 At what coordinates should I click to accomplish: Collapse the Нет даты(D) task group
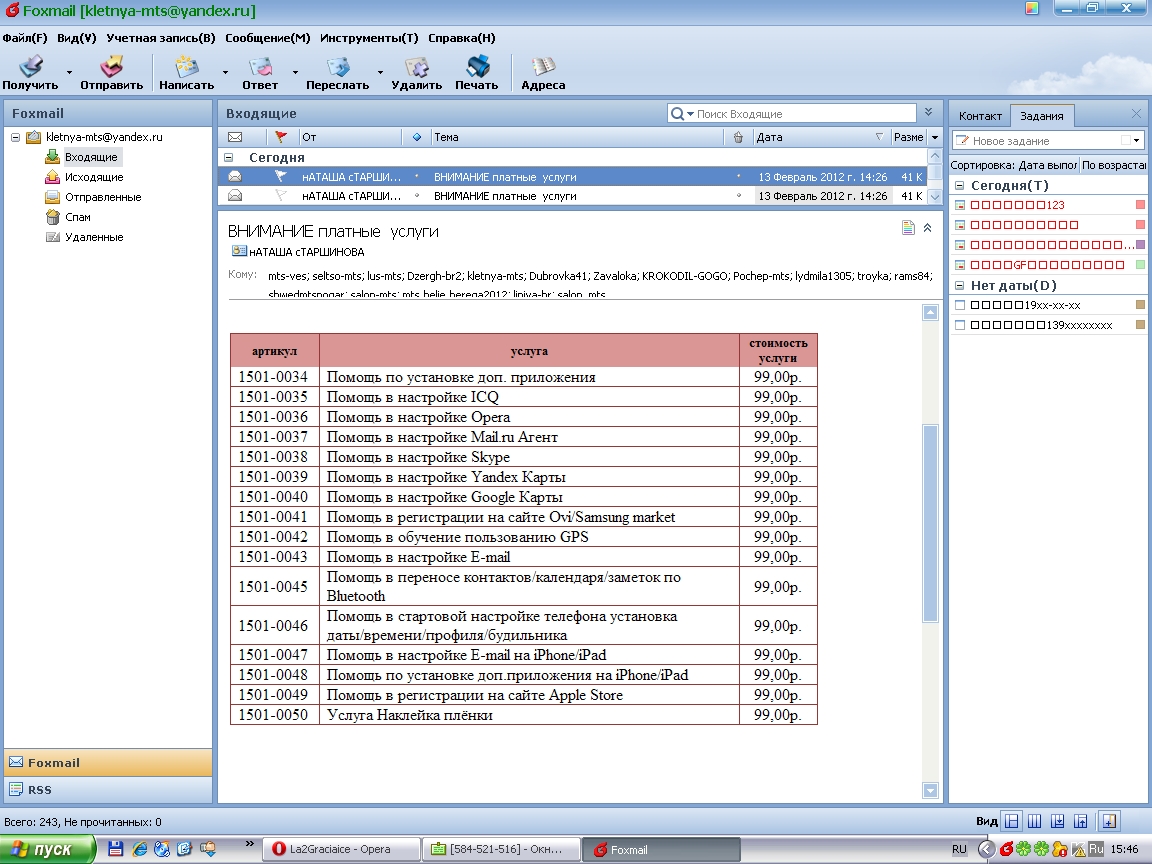point(959,285)
